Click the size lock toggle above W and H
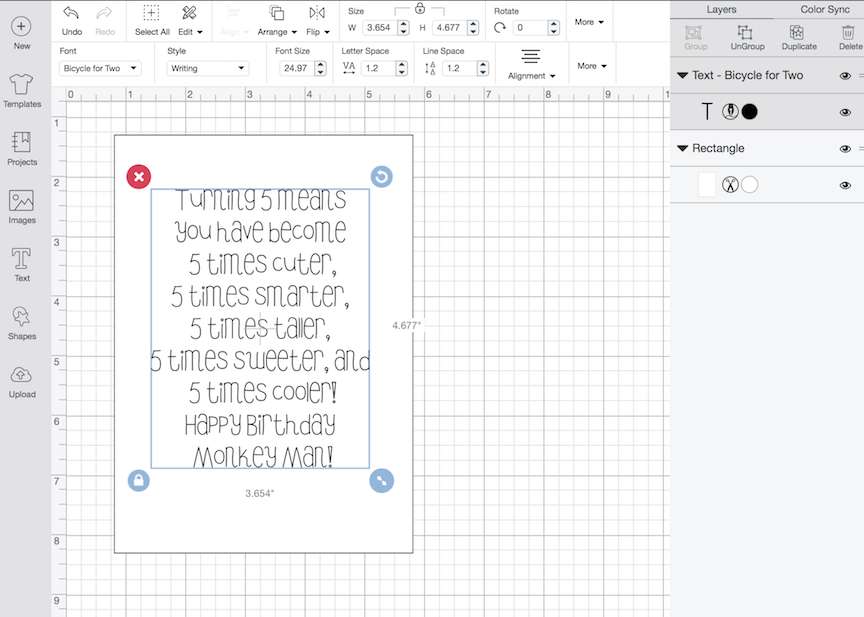864x617 pixels. coord(419,10)
